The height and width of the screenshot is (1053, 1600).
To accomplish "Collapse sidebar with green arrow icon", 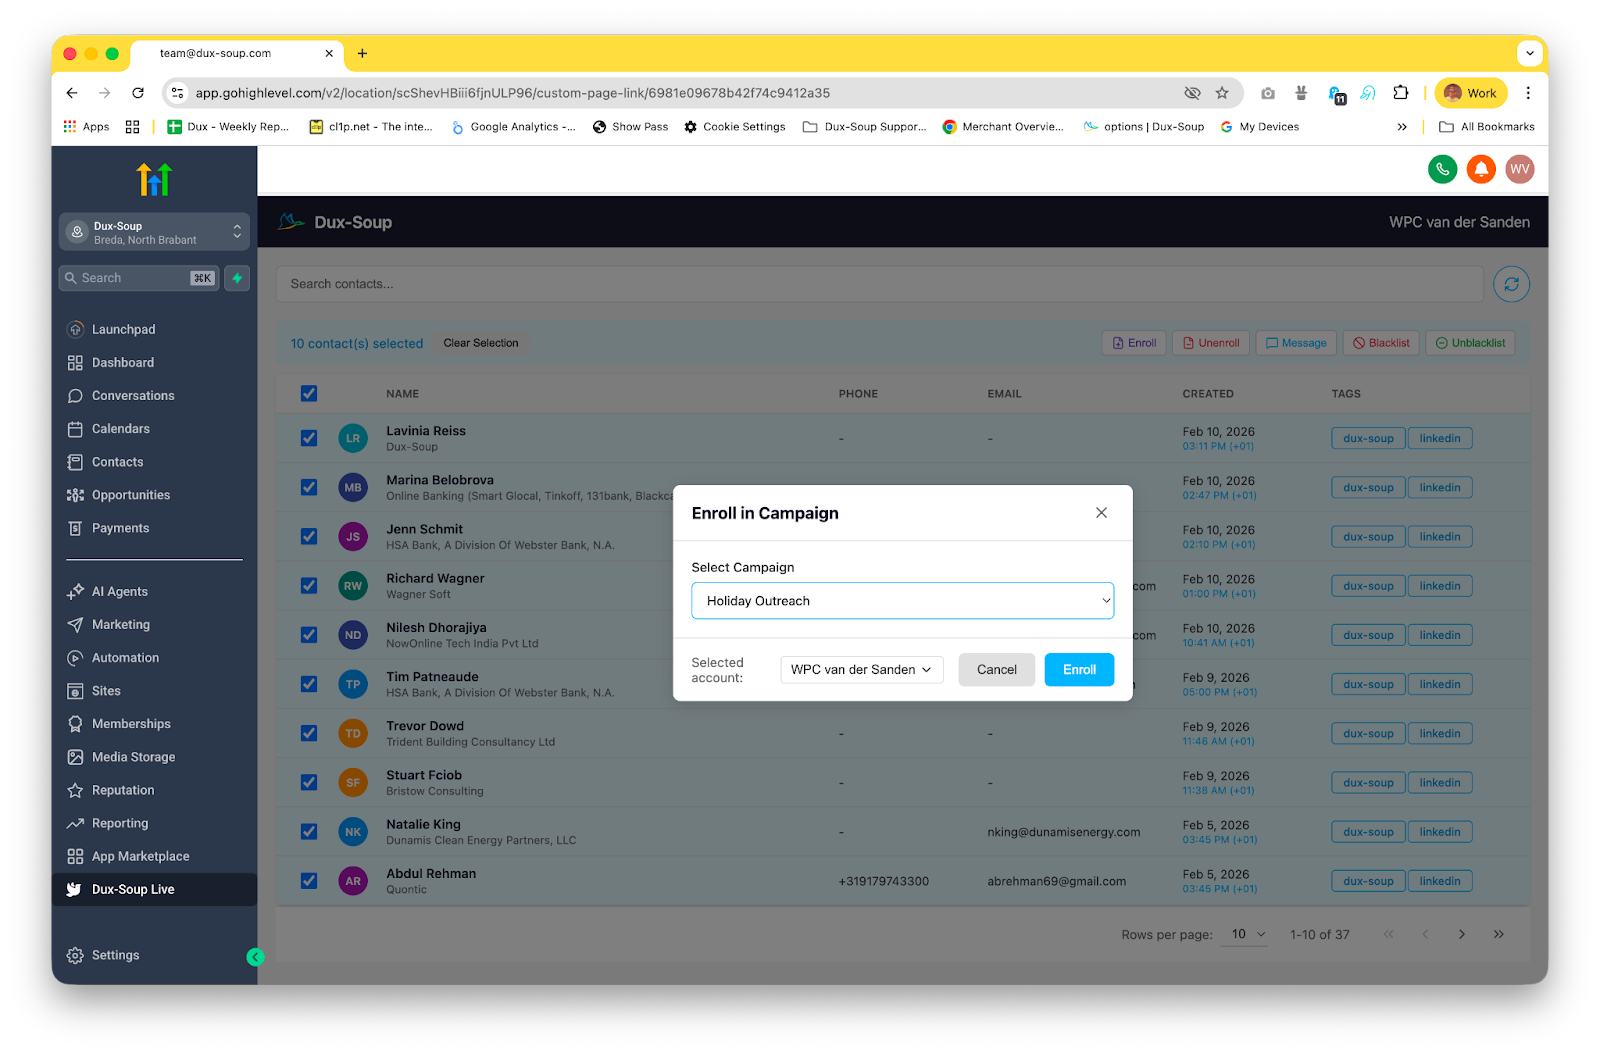I will tap(255, 957).
